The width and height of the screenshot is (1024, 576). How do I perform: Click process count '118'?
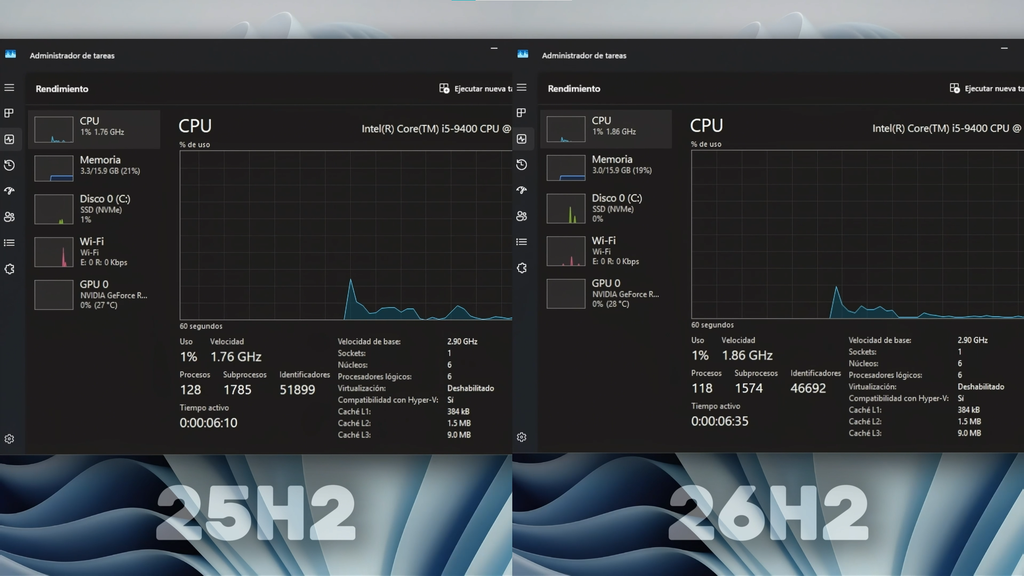702,389
